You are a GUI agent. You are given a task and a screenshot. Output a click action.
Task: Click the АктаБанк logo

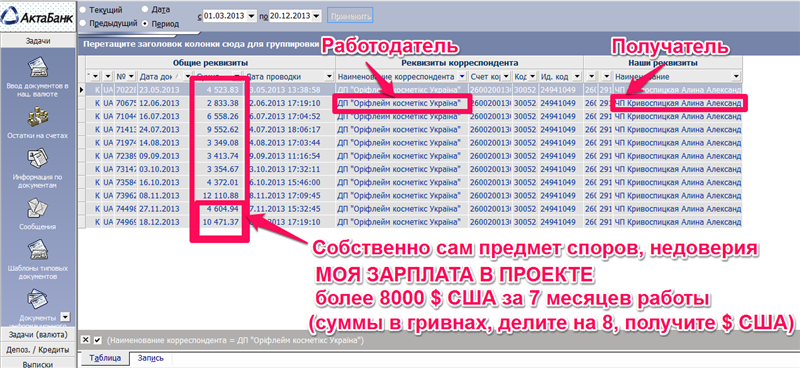point(38,18)
